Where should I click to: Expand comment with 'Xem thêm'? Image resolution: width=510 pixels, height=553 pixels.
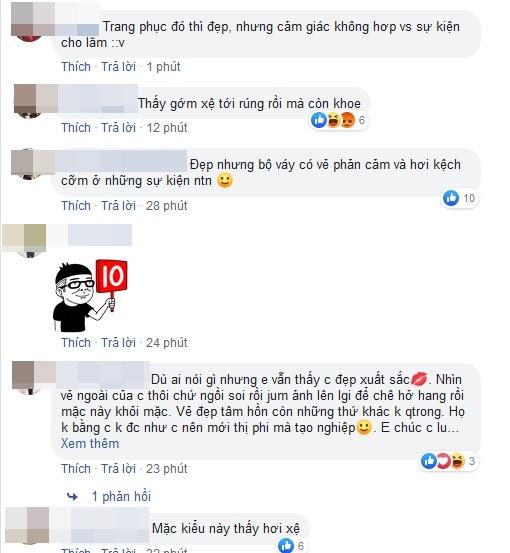click(90, 443)
